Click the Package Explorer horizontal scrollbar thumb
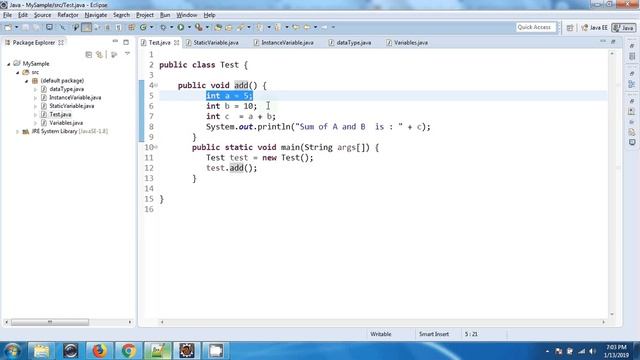Screen dimensions: 640x360 pos(50,322)
